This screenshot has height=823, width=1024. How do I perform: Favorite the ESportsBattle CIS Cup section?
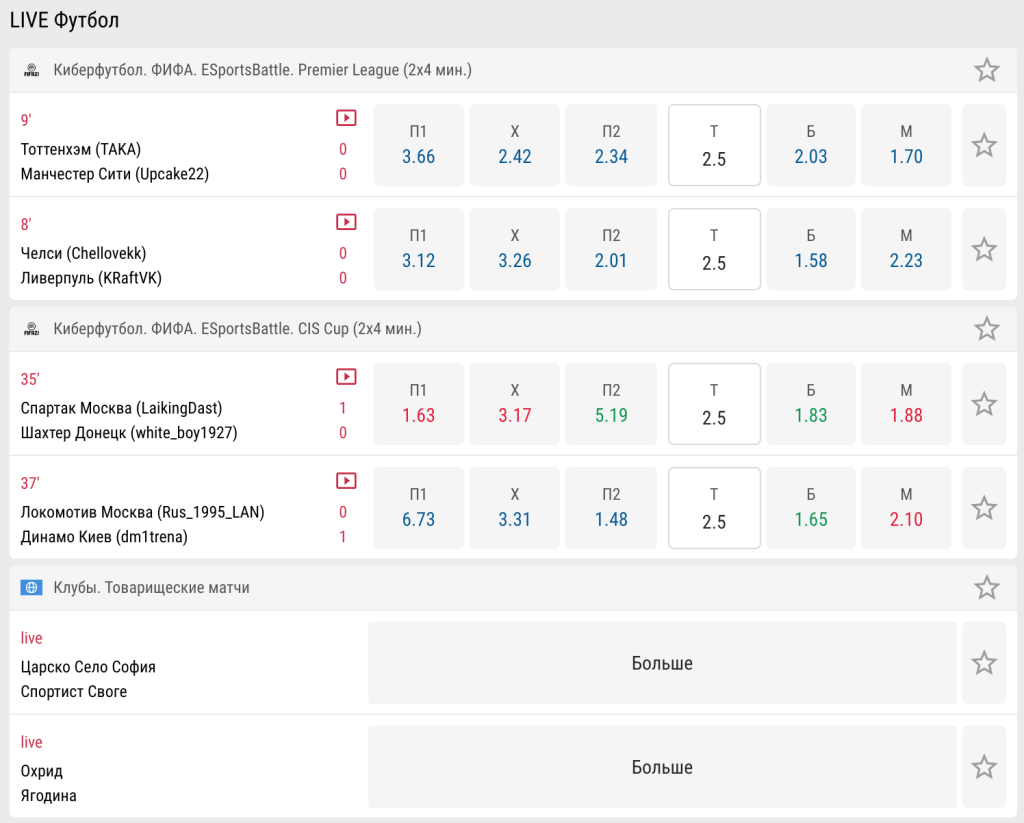pyautogui.click(x=986, y=329)
